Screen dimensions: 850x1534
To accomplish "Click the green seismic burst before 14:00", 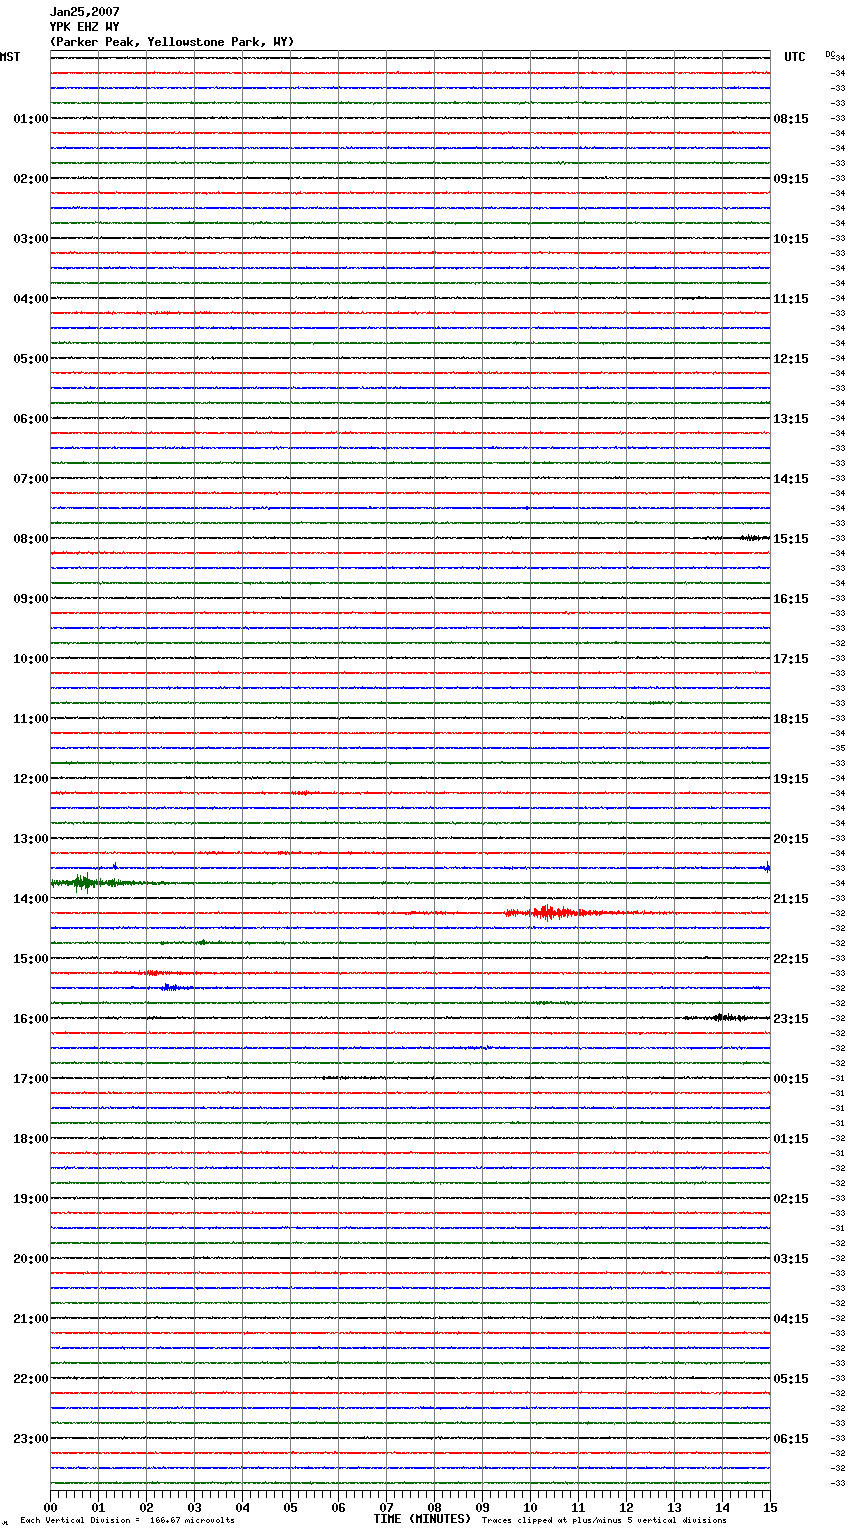I will pyautogui.click(x=85, y=882).
